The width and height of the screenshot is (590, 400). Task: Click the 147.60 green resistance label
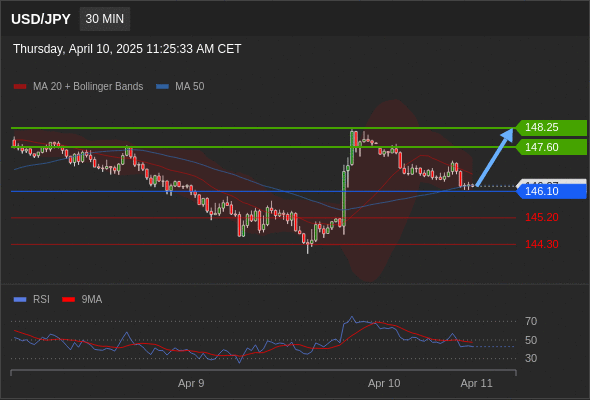[551, 147]
